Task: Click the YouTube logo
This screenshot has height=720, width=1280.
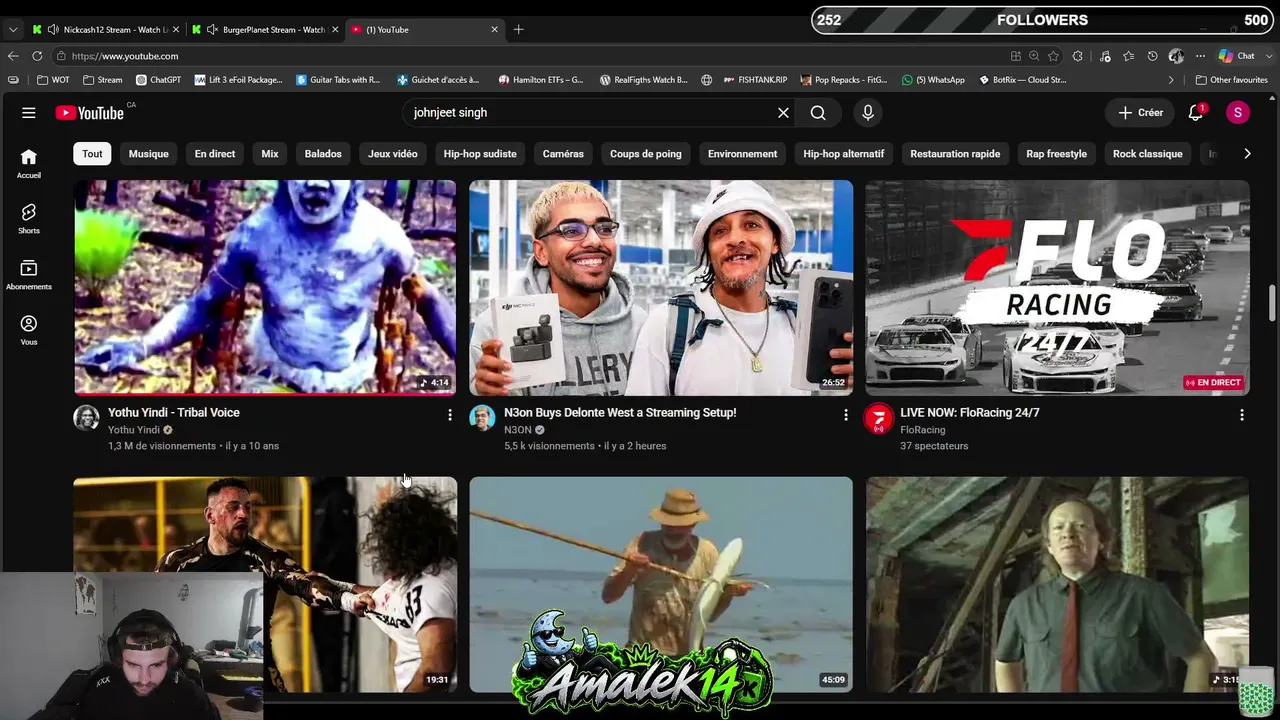Action: pyautogui.click(x=90, y=113)
